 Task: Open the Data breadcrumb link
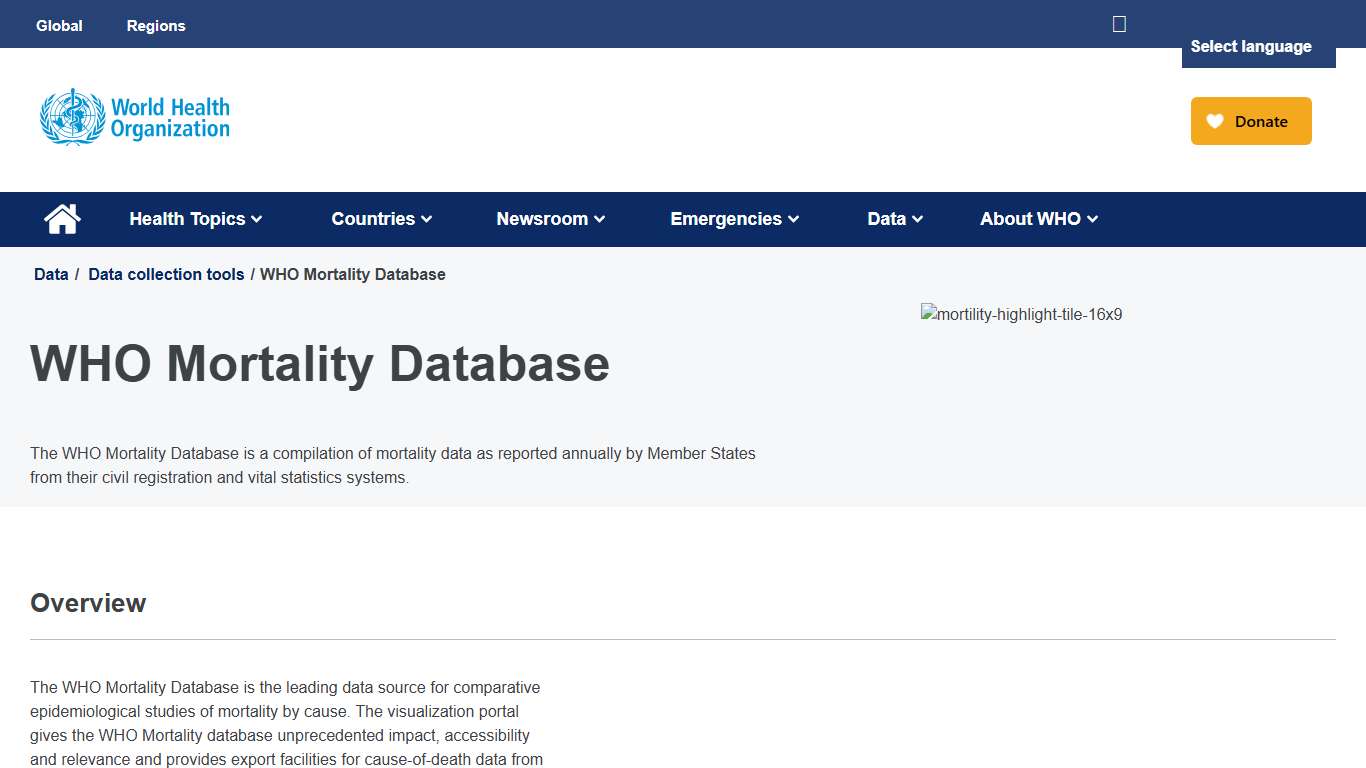click(50, 274)
